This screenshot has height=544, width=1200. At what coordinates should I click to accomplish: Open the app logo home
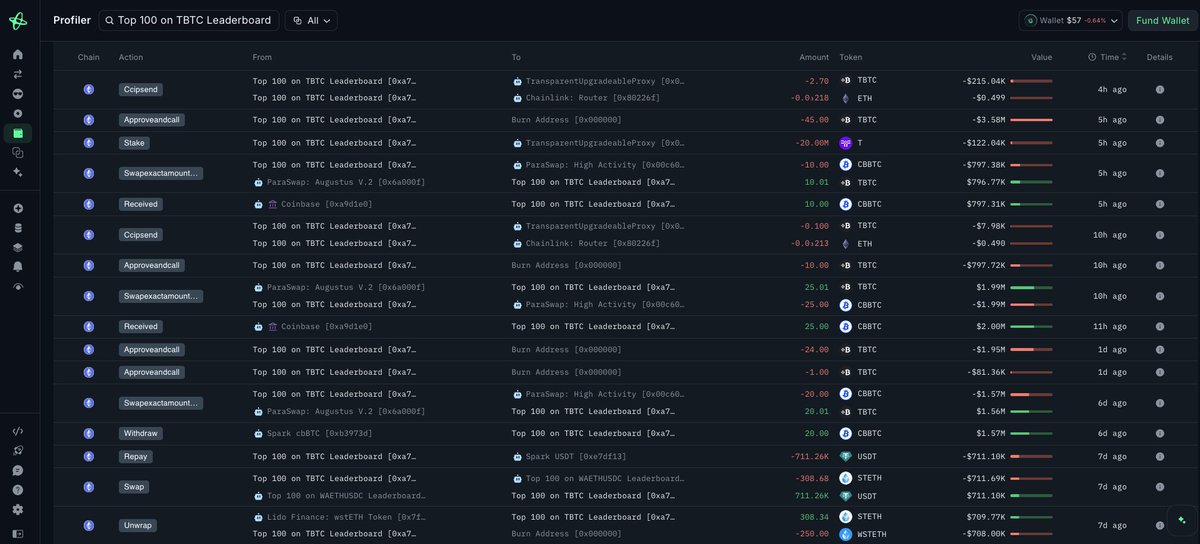pyautogui.click(x=18, y=20)
